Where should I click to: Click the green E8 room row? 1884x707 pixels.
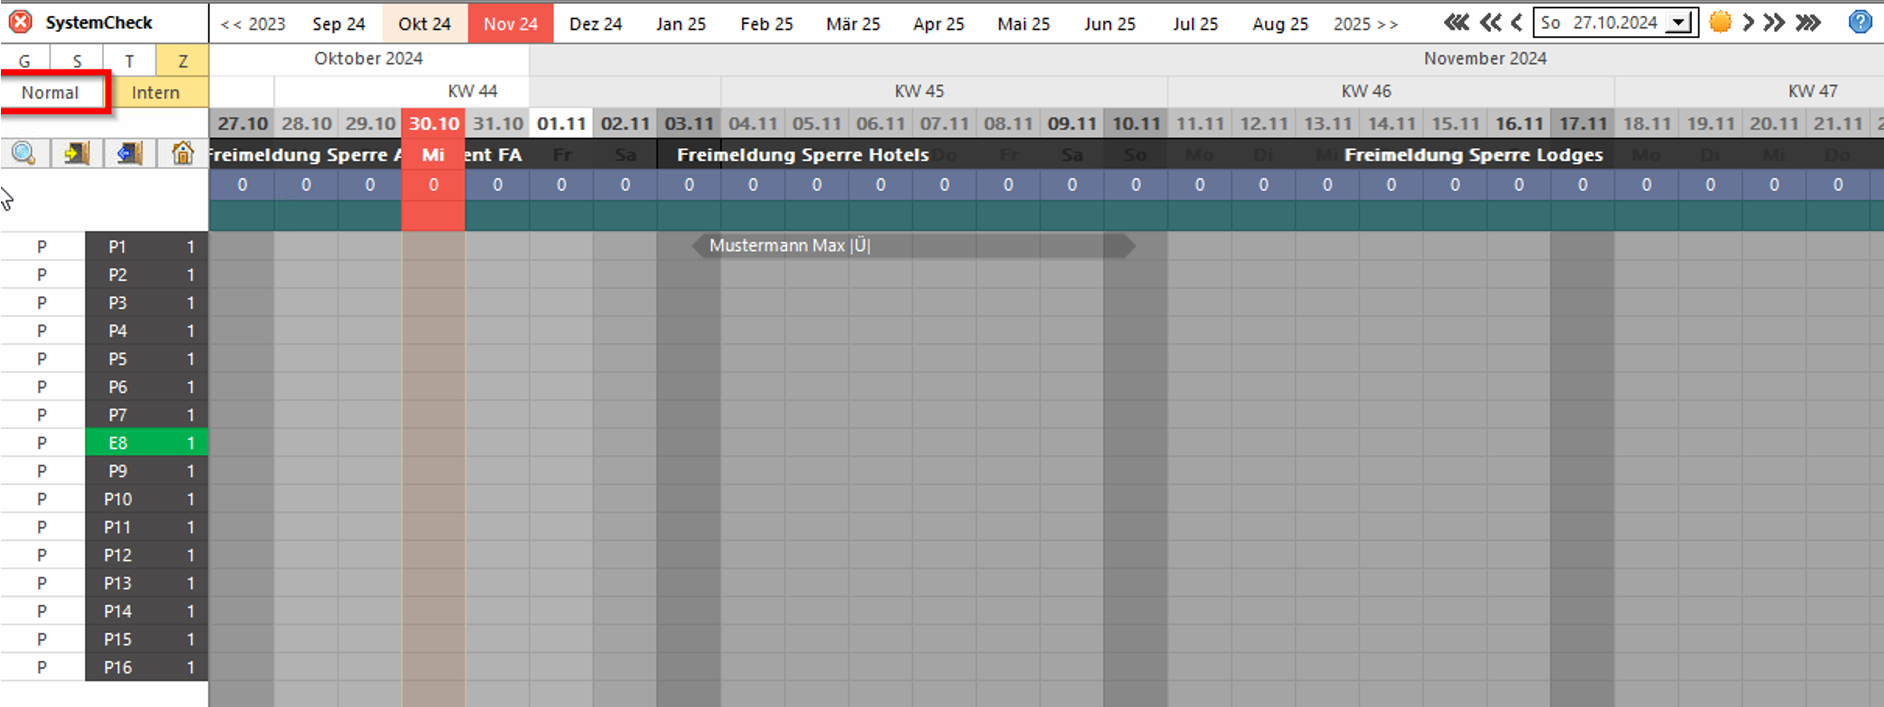click(118, 443)
